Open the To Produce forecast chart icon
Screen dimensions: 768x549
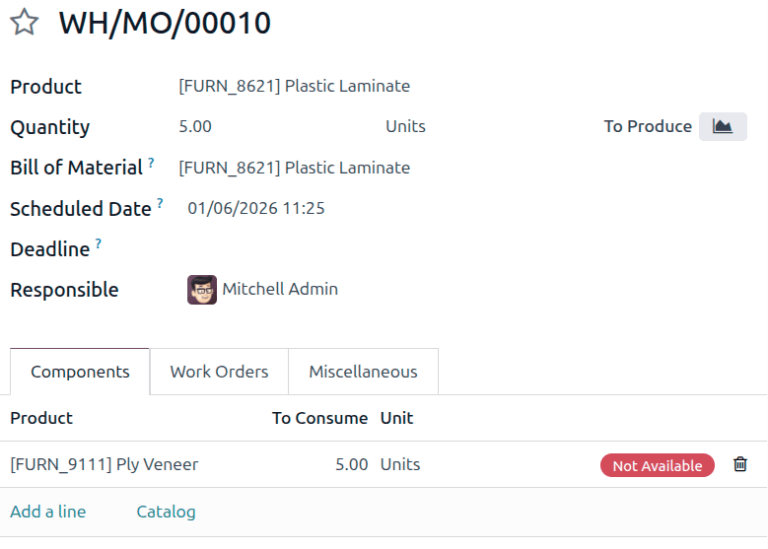coord(722,127)
